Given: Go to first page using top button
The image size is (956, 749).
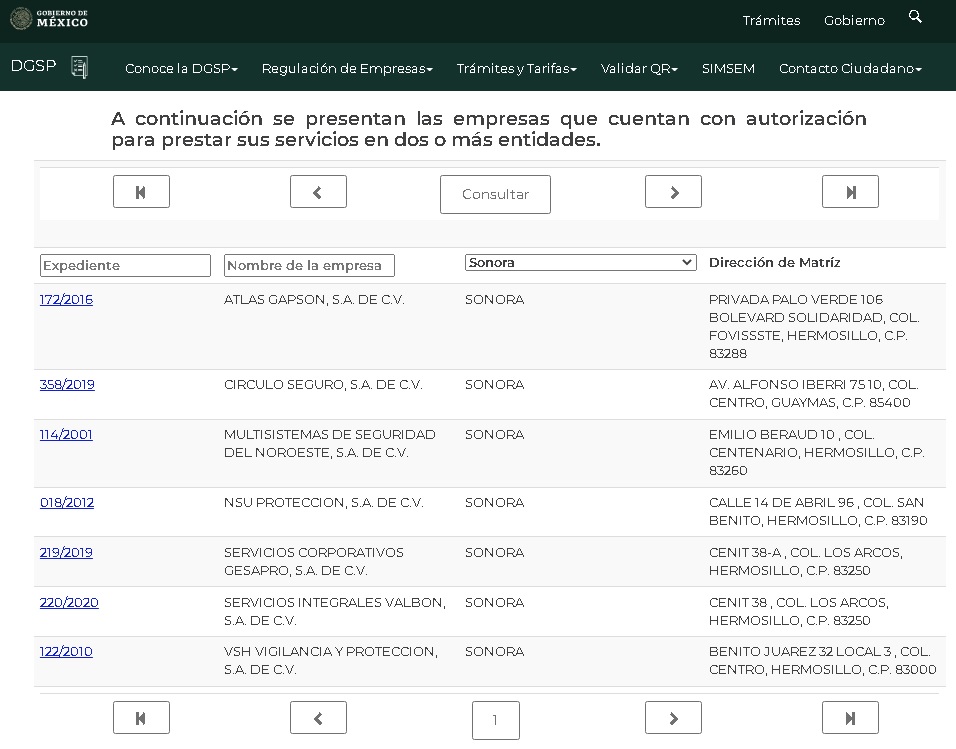Looking at the screenshot, I should click(x=141, y=192).
